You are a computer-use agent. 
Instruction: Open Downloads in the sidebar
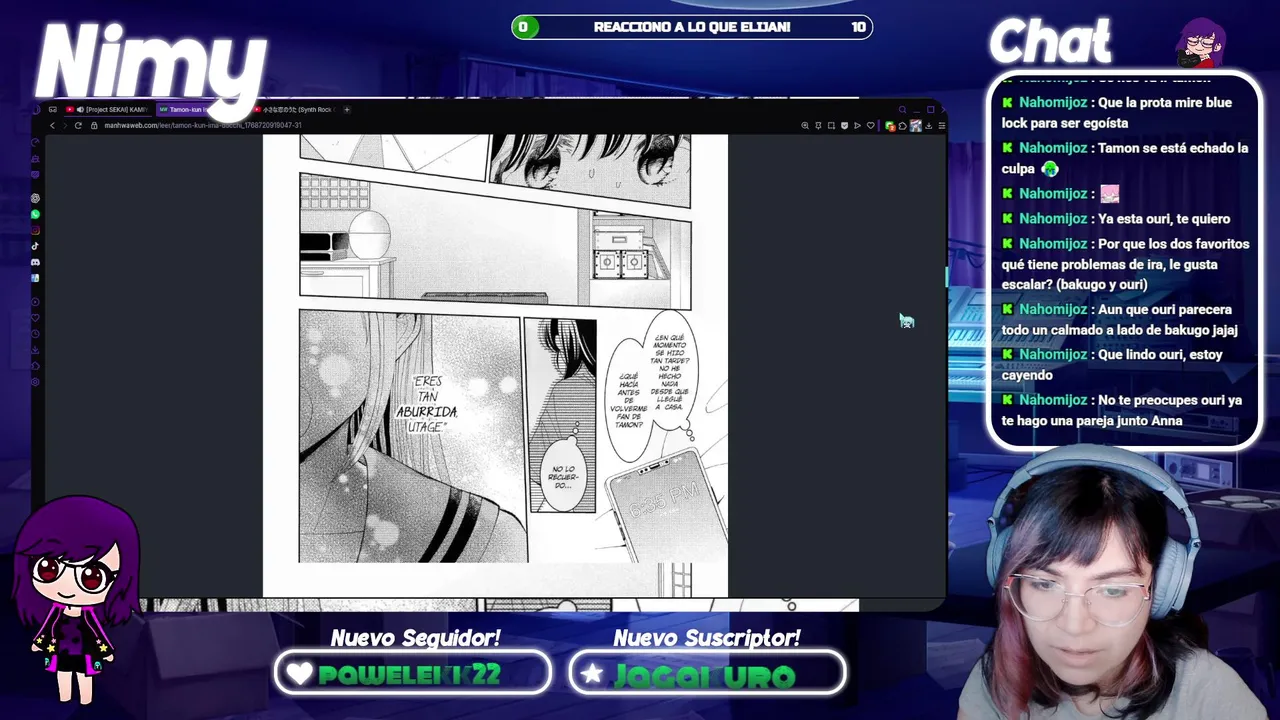tap(35, 350)
